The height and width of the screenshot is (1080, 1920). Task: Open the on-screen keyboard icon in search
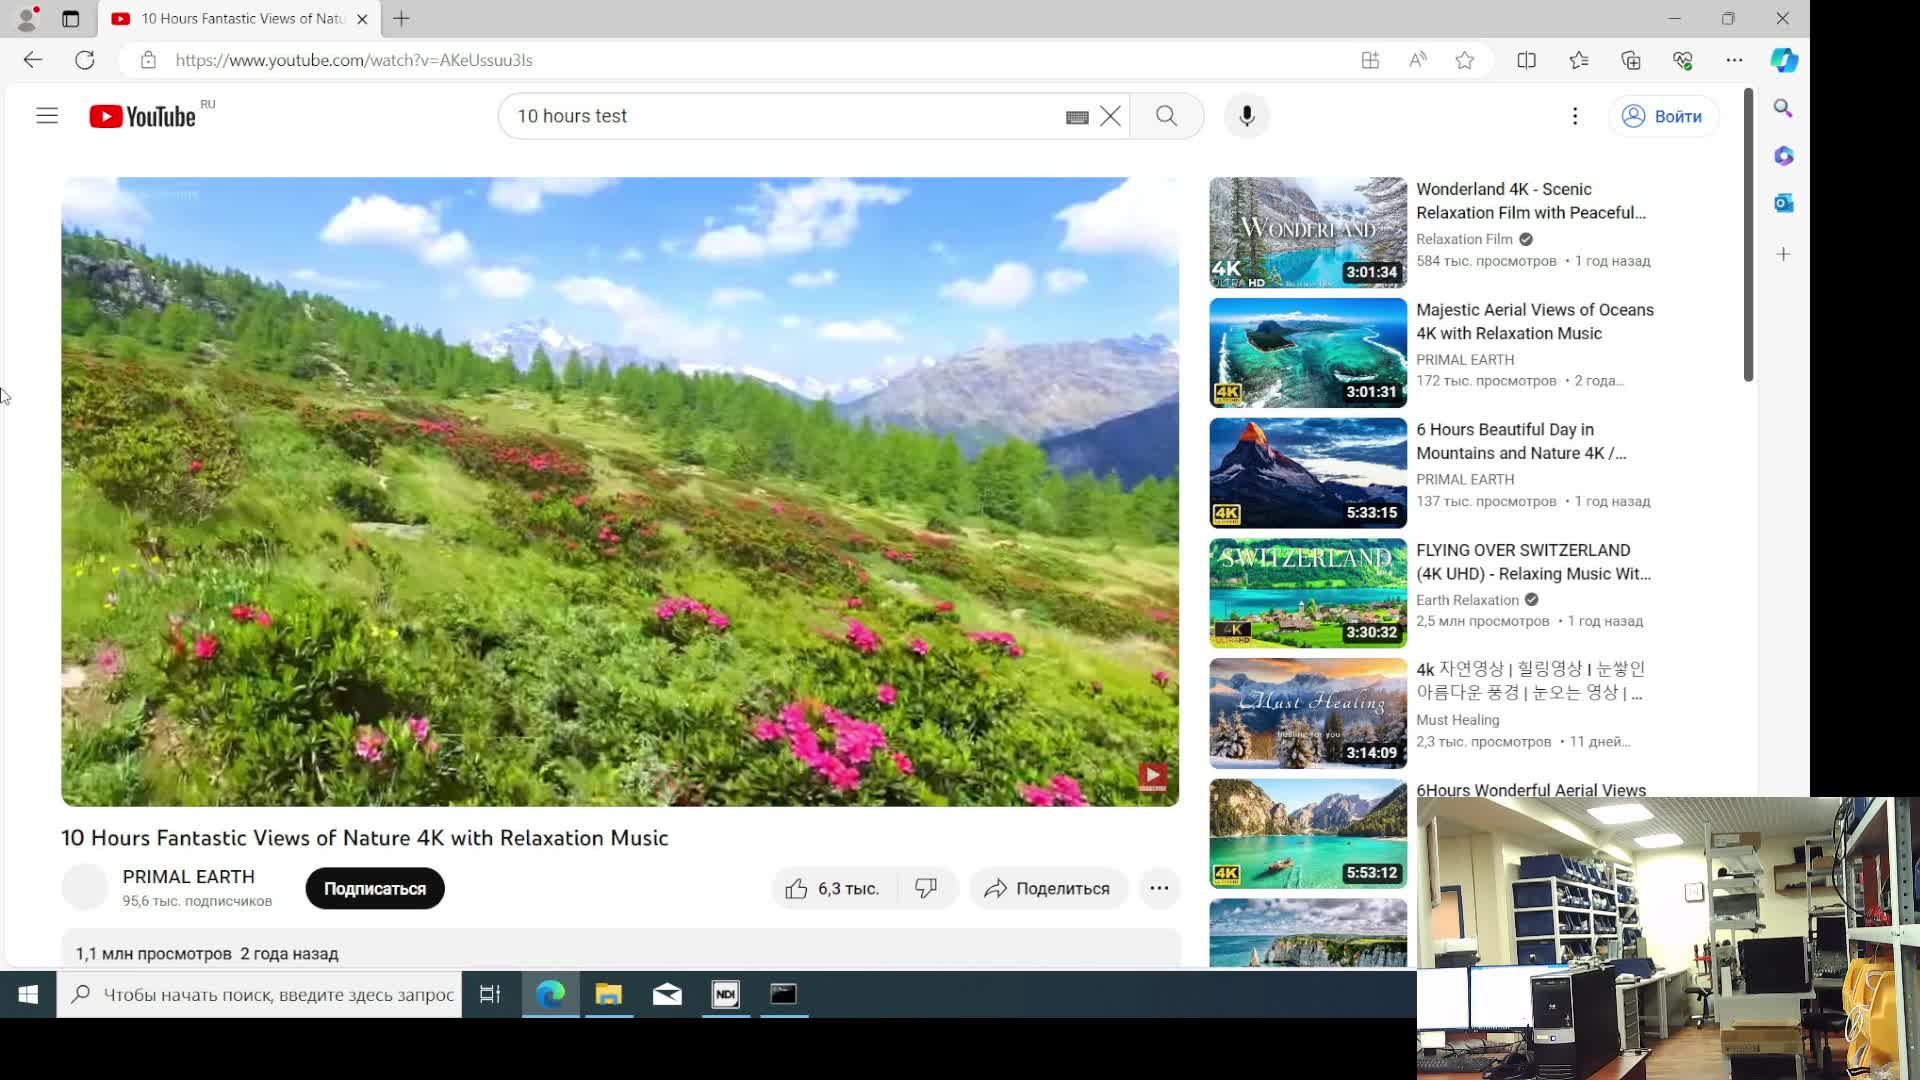tap(1077, 117)
